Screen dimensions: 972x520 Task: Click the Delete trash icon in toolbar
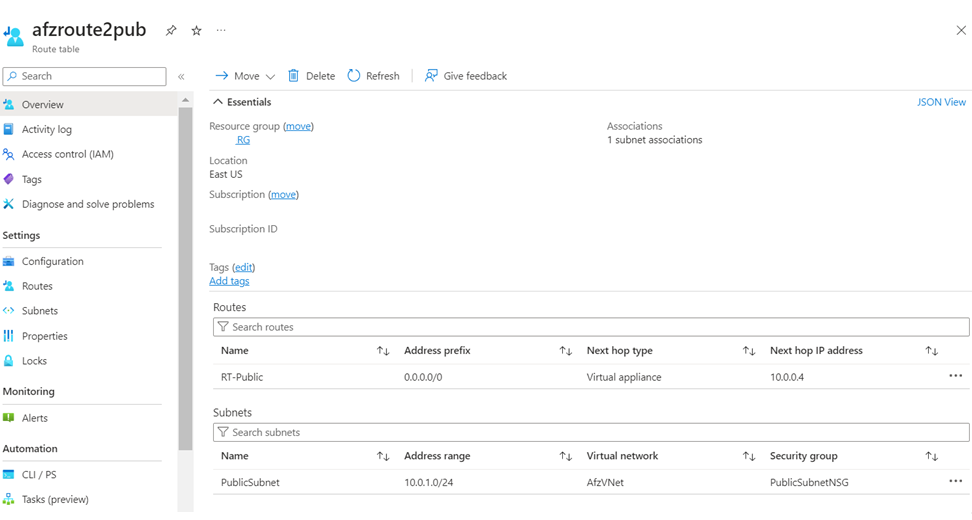pyautogui.click(x=294, y=76)
